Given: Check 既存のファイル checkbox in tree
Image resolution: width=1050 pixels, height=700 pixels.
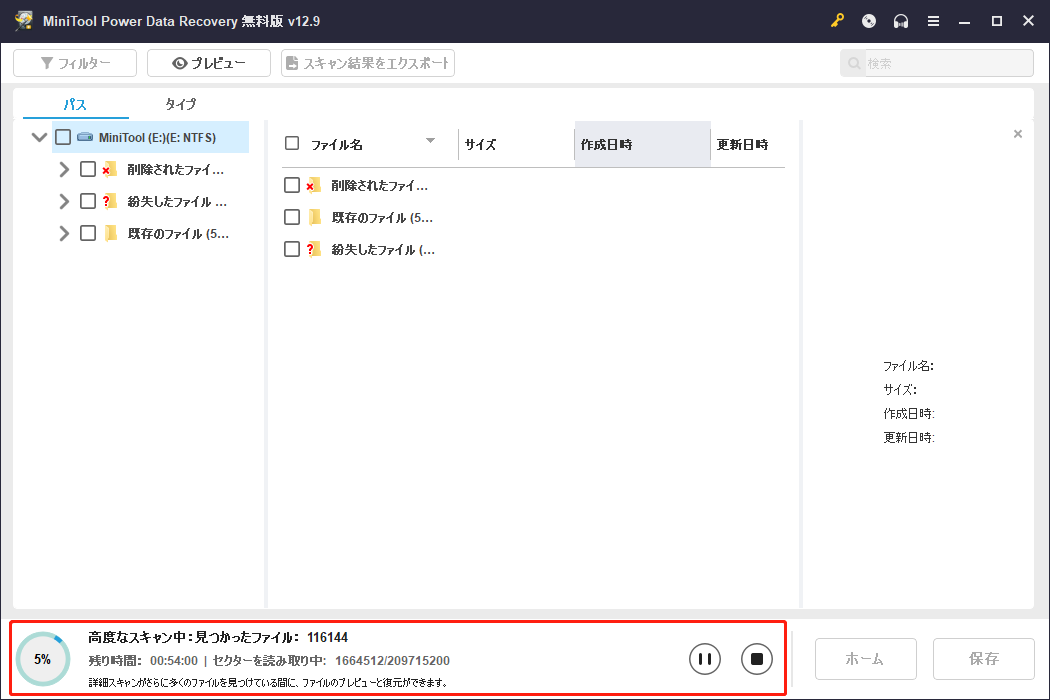Looking at the screenshot, I should tap(88, 233).
